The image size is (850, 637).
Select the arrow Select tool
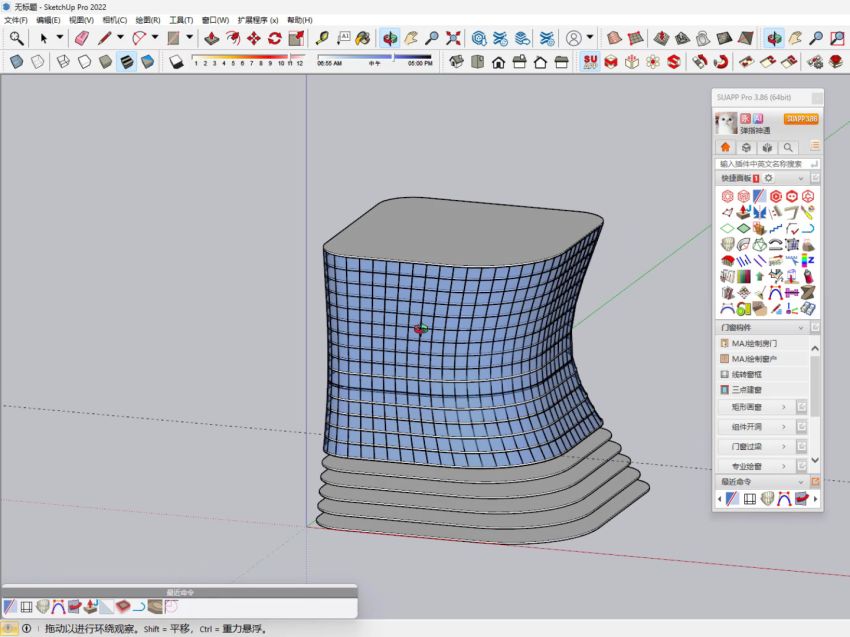pos(44,38)
